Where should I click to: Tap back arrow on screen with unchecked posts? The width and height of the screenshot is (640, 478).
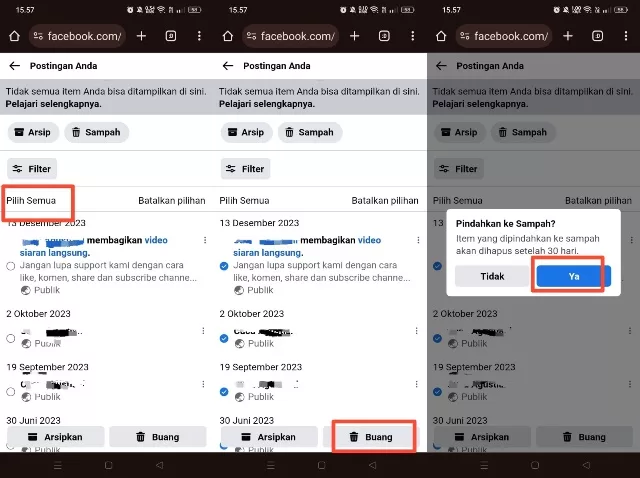point(15,66)
